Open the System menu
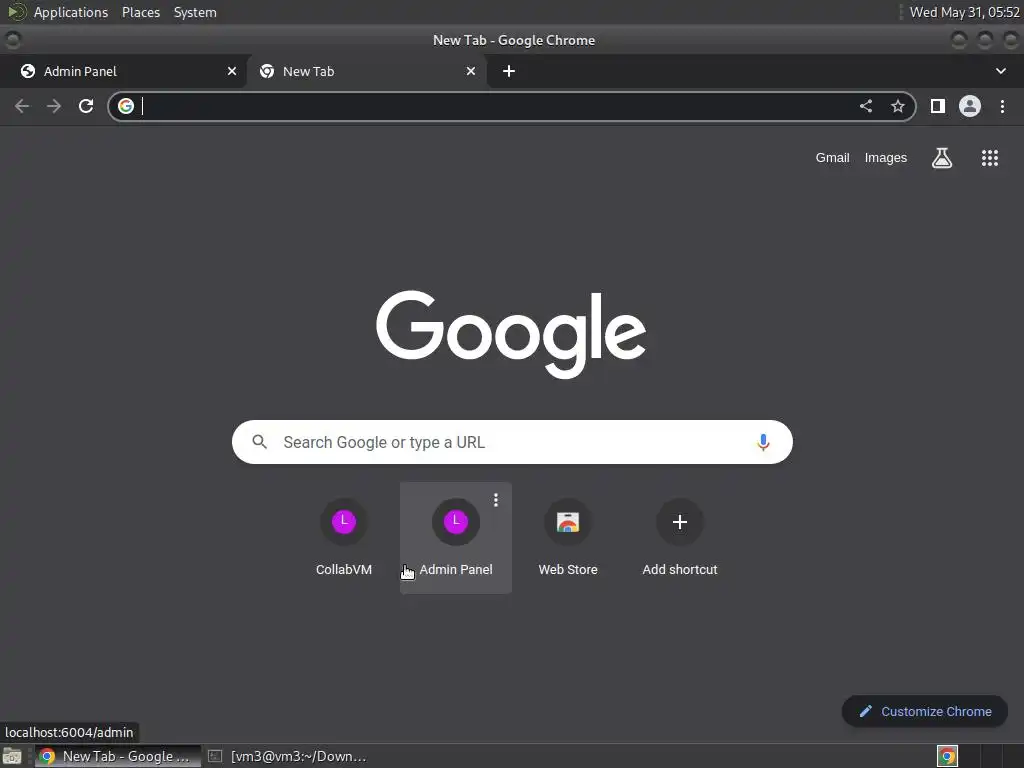 pos(195,12)
